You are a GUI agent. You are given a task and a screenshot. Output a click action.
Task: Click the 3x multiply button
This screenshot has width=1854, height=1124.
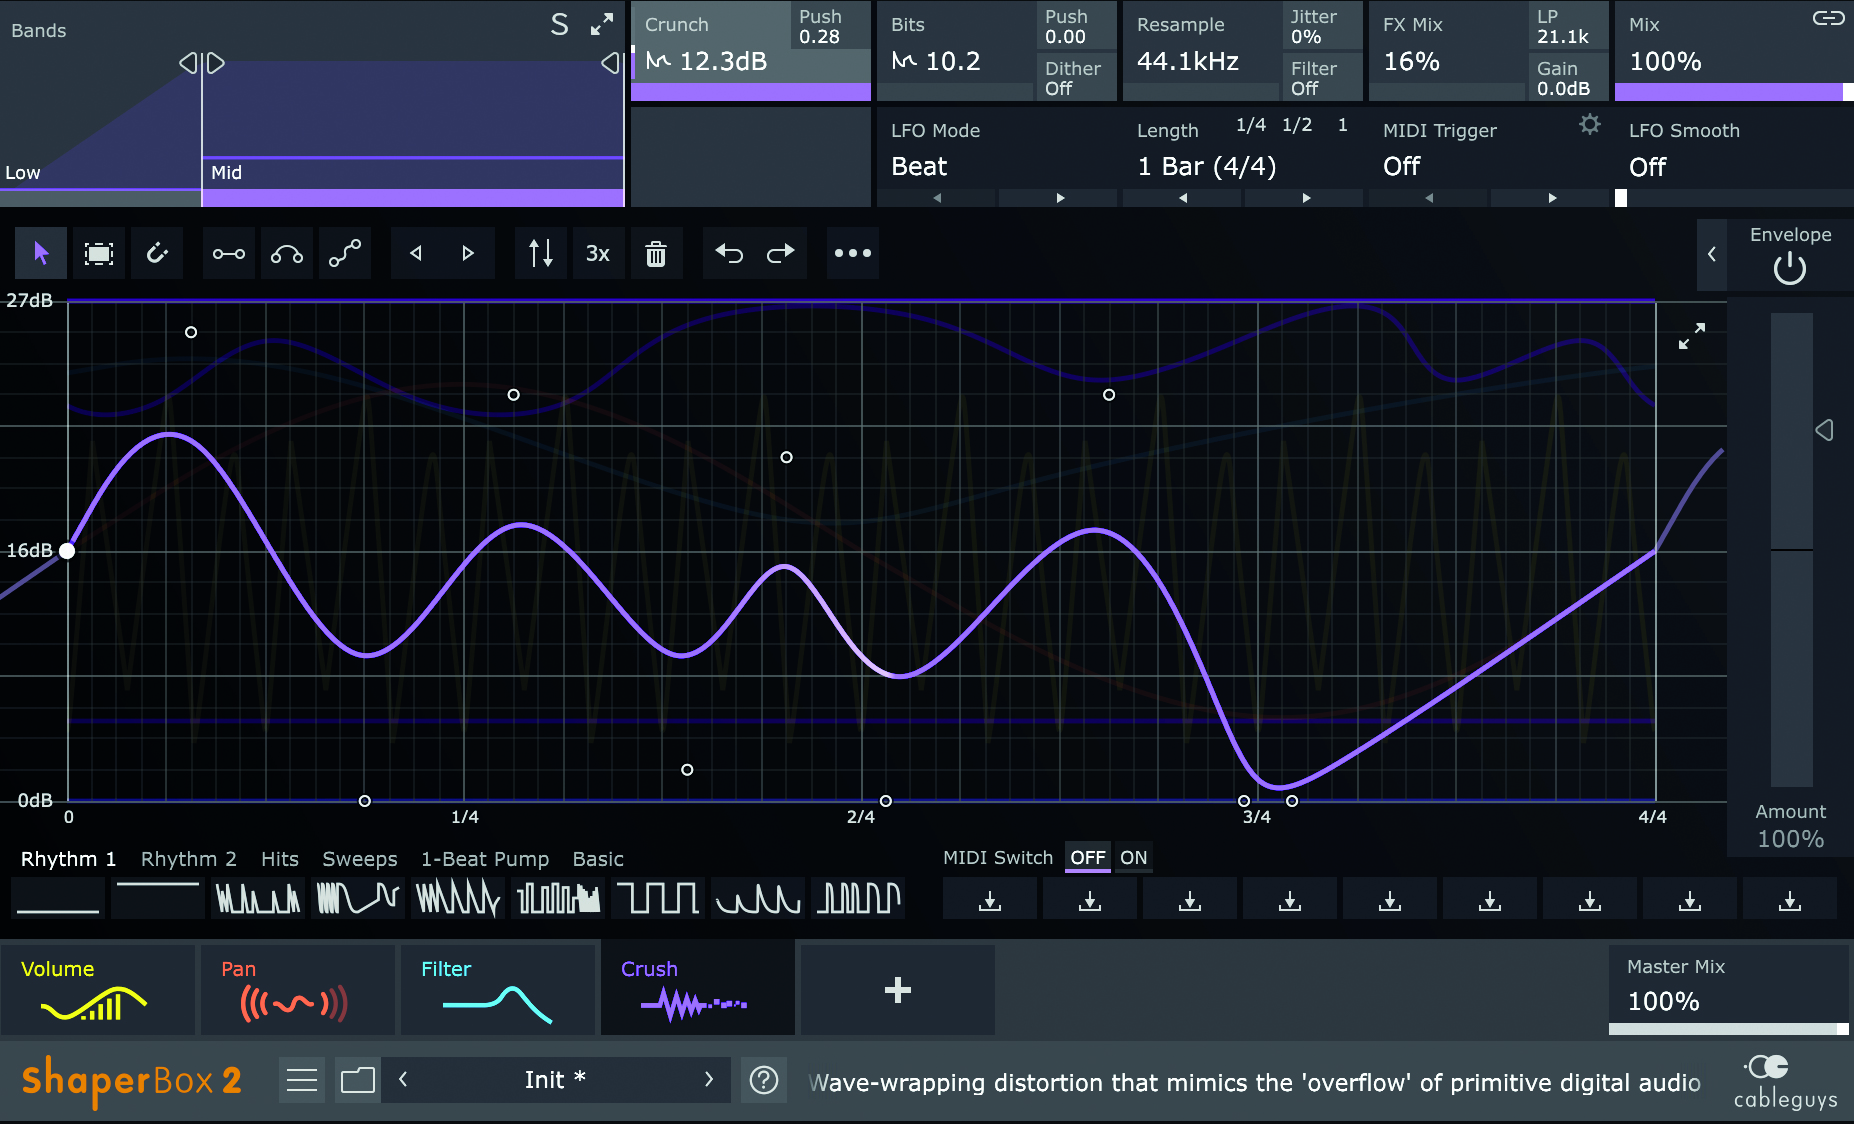pos(598,253)
